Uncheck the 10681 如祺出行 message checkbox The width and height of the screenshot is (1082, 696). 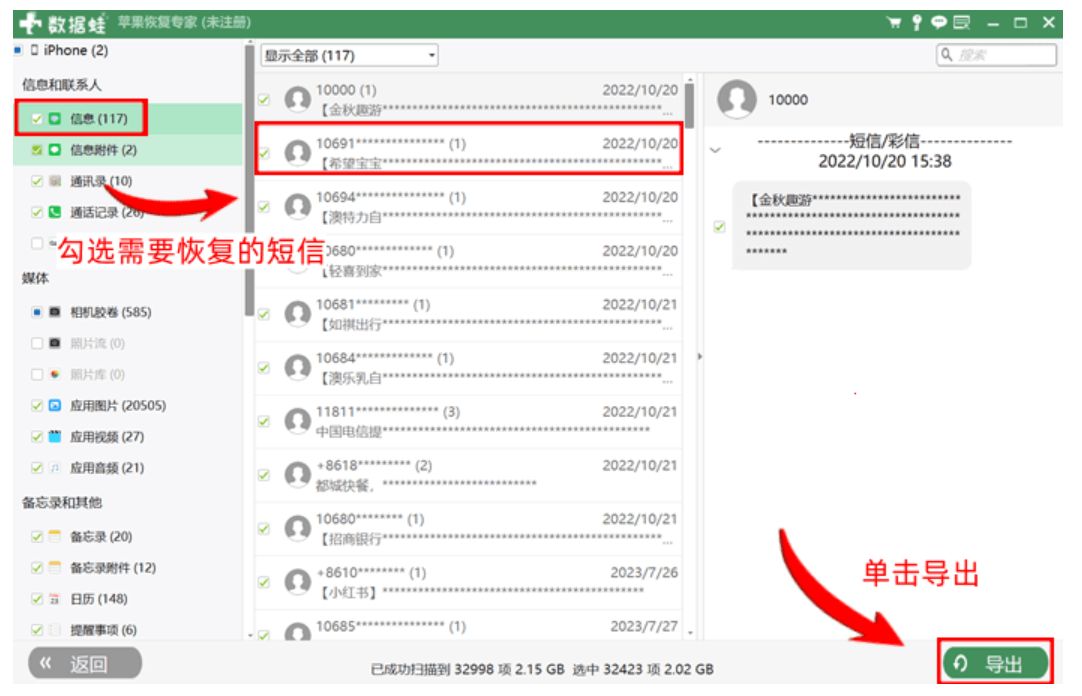[x=264, y=315]
